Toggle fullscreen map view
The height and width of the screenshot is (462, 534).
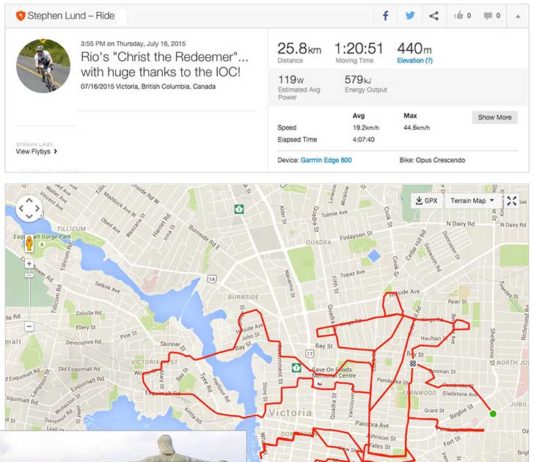click(511, 201)
